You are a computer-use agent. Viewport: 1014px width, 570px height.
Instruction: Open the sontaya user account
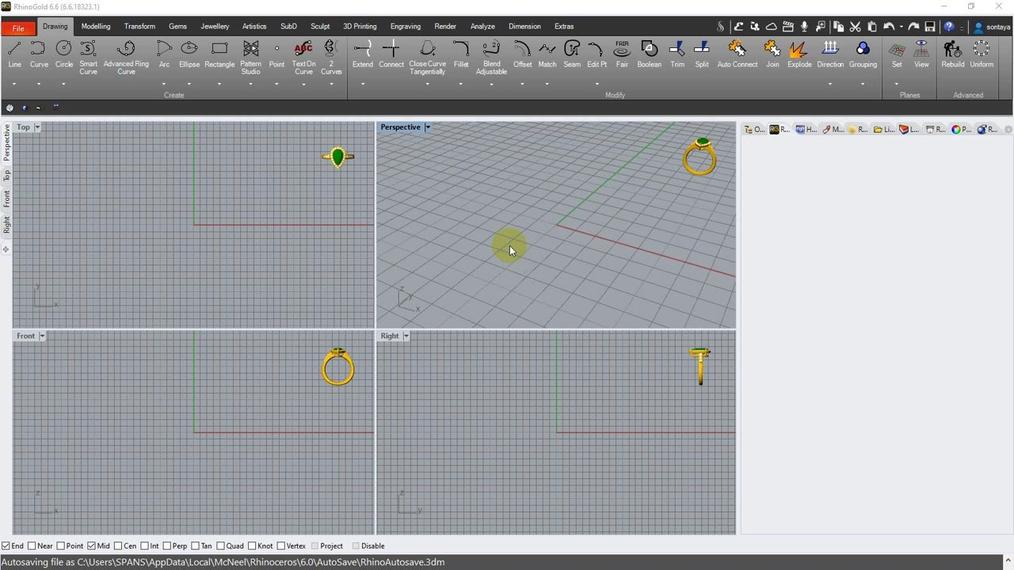coord(993,27)
